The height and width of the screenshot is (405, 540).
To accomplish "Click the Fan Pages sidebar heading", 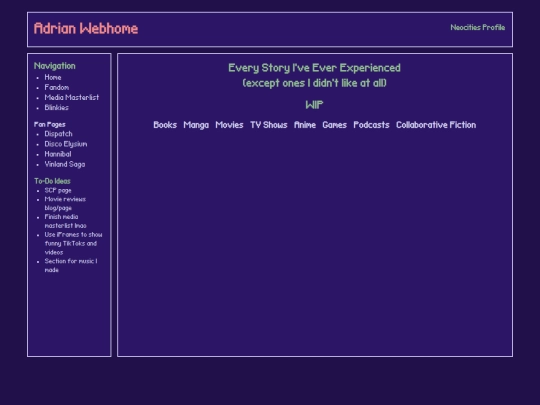I will [50, 124].
